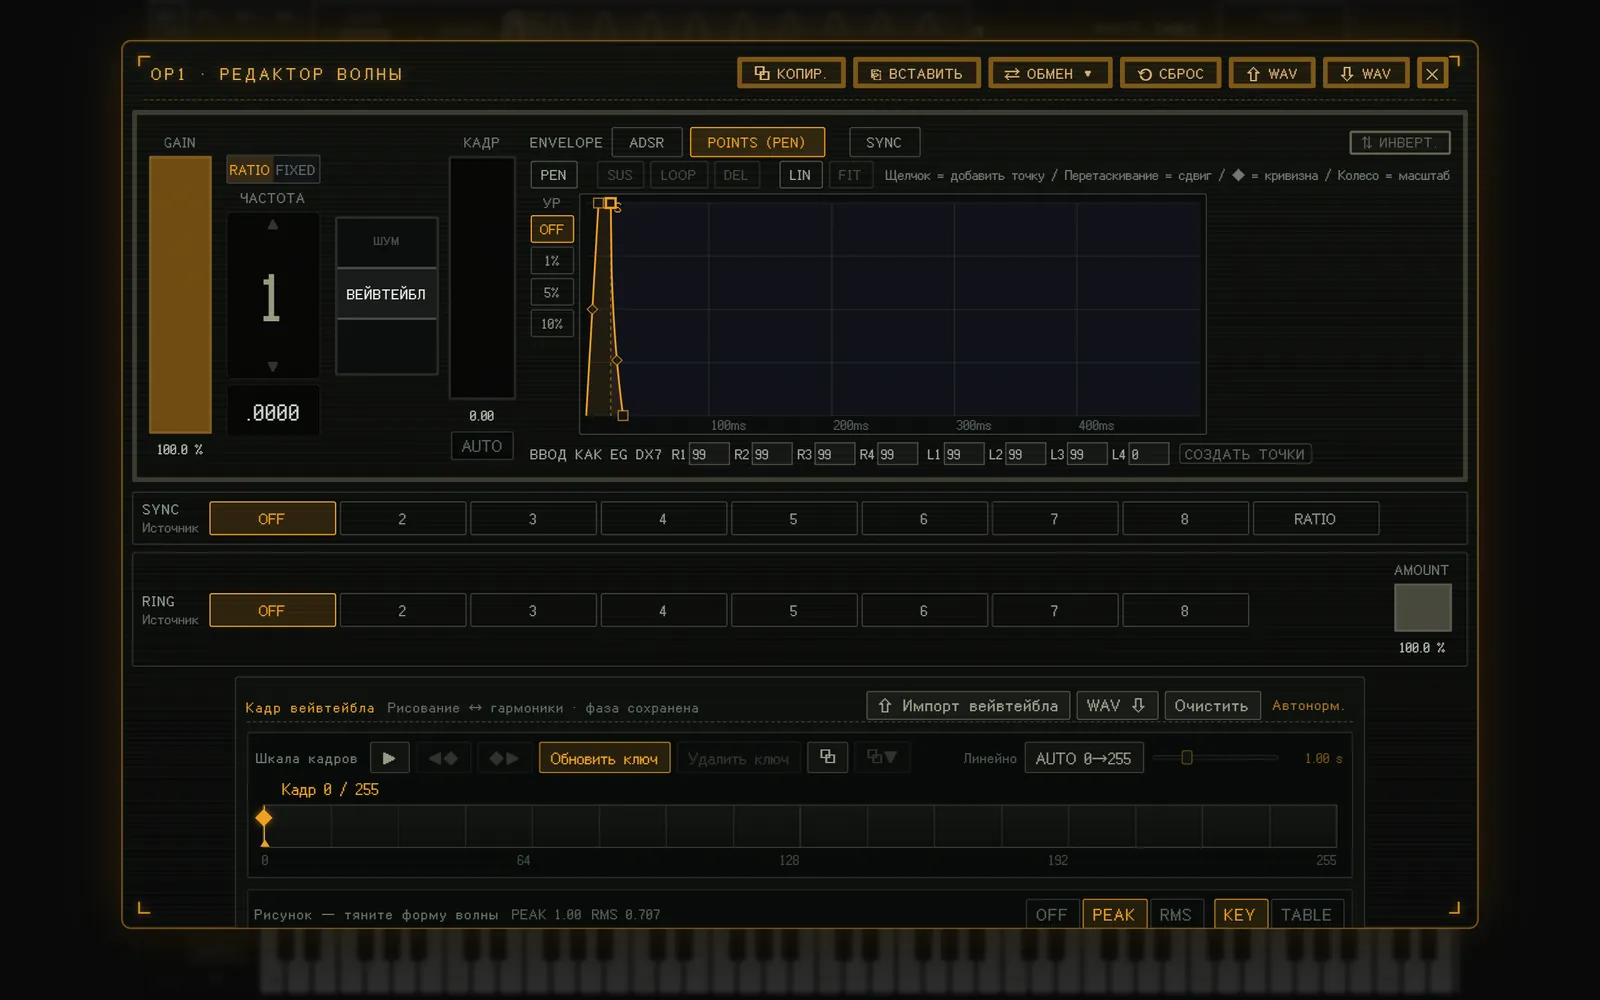Jump to the previous keyframe

coord(443,758)
